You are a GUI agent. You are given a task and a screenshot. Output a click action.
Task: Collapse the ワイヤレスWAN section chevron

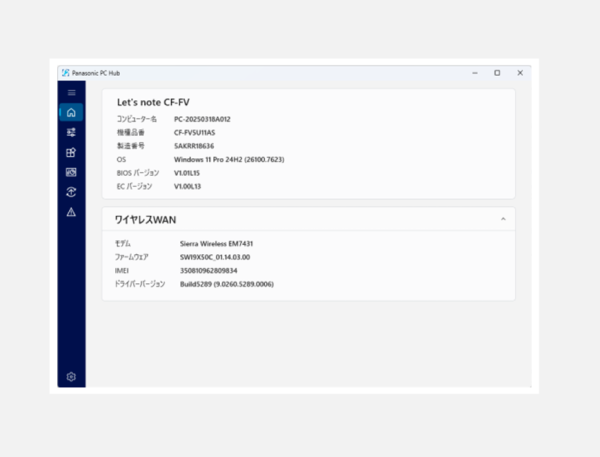click(503, 218)
